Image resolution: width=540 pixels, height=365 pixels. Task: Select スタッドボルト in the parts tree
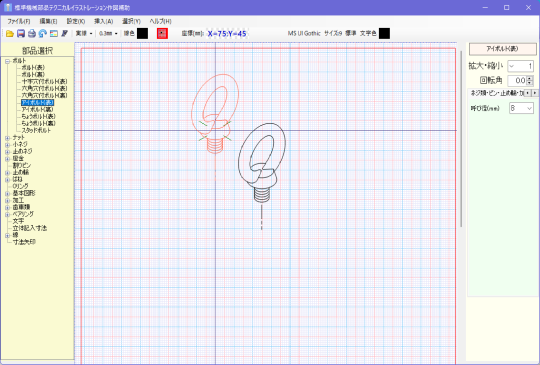tap(36, 131)
